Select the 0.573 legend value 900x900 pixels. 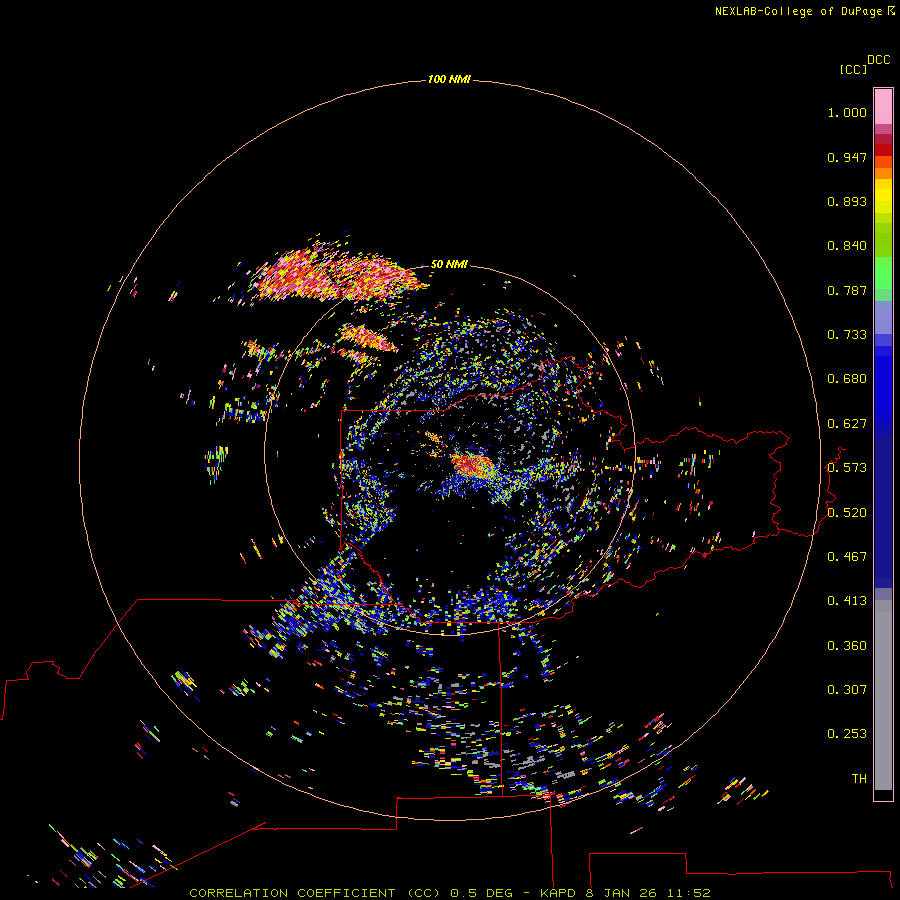coord(847,468)
